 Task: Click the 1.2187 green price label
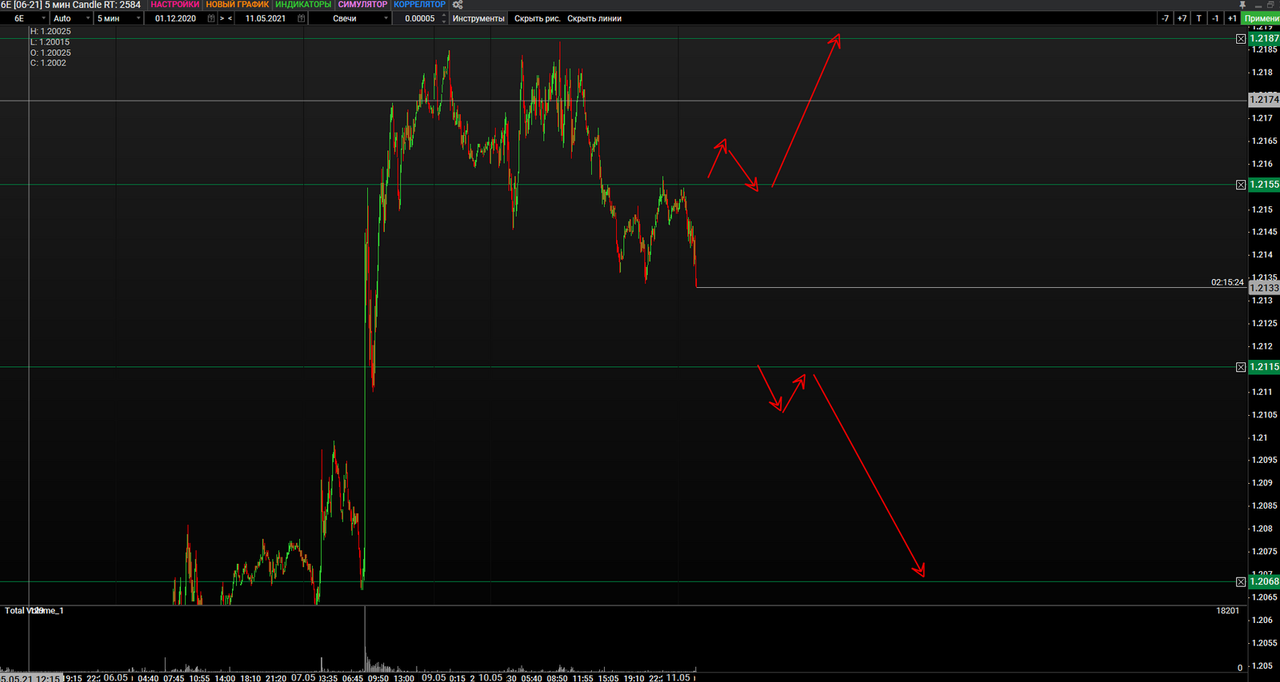(x=1264, y=38)
